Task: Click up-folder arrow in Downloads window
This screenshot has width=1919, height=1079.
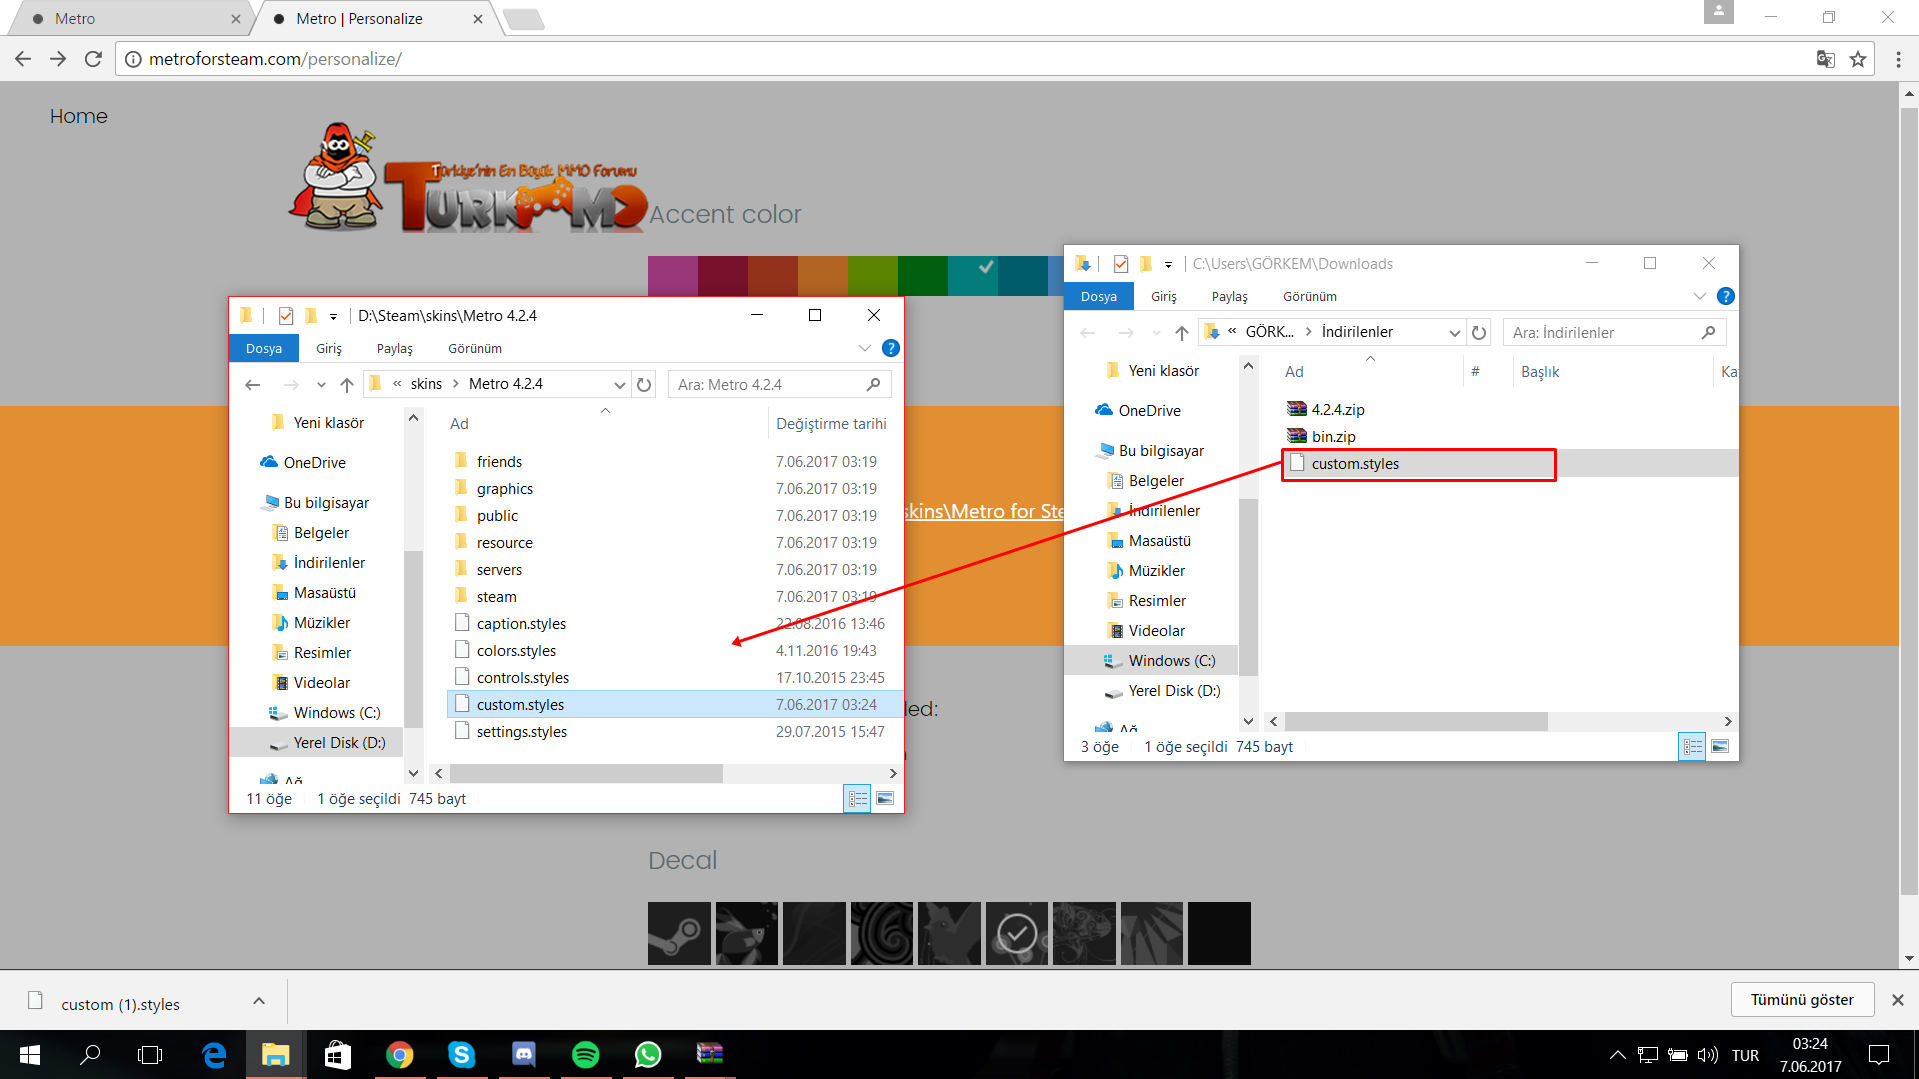Action: tap(1182, 332)
